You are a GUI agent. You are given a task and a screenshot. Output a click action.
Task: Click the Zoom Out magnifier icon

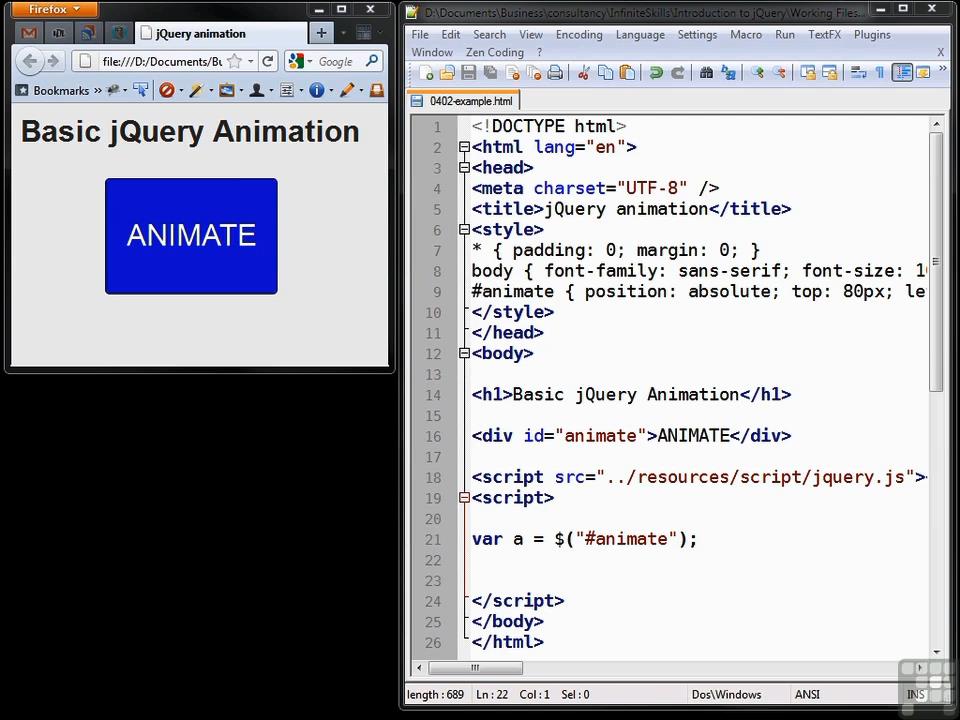coord(779,73)
